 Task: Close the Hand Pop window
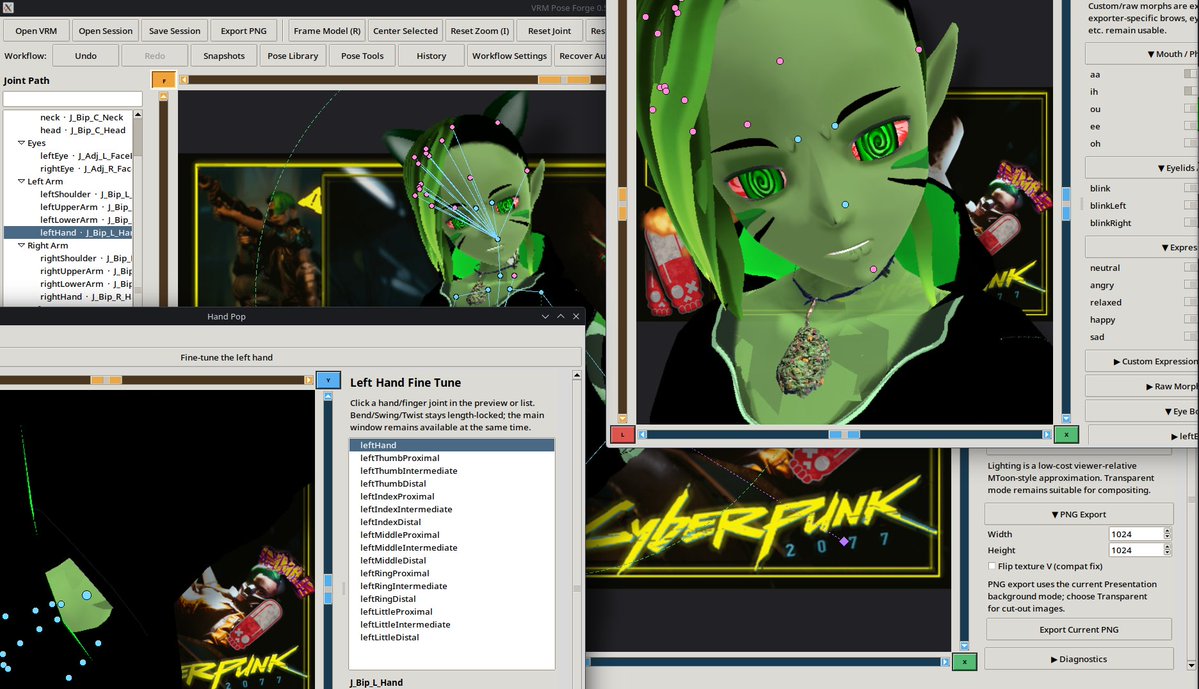[x=576, y=317]
